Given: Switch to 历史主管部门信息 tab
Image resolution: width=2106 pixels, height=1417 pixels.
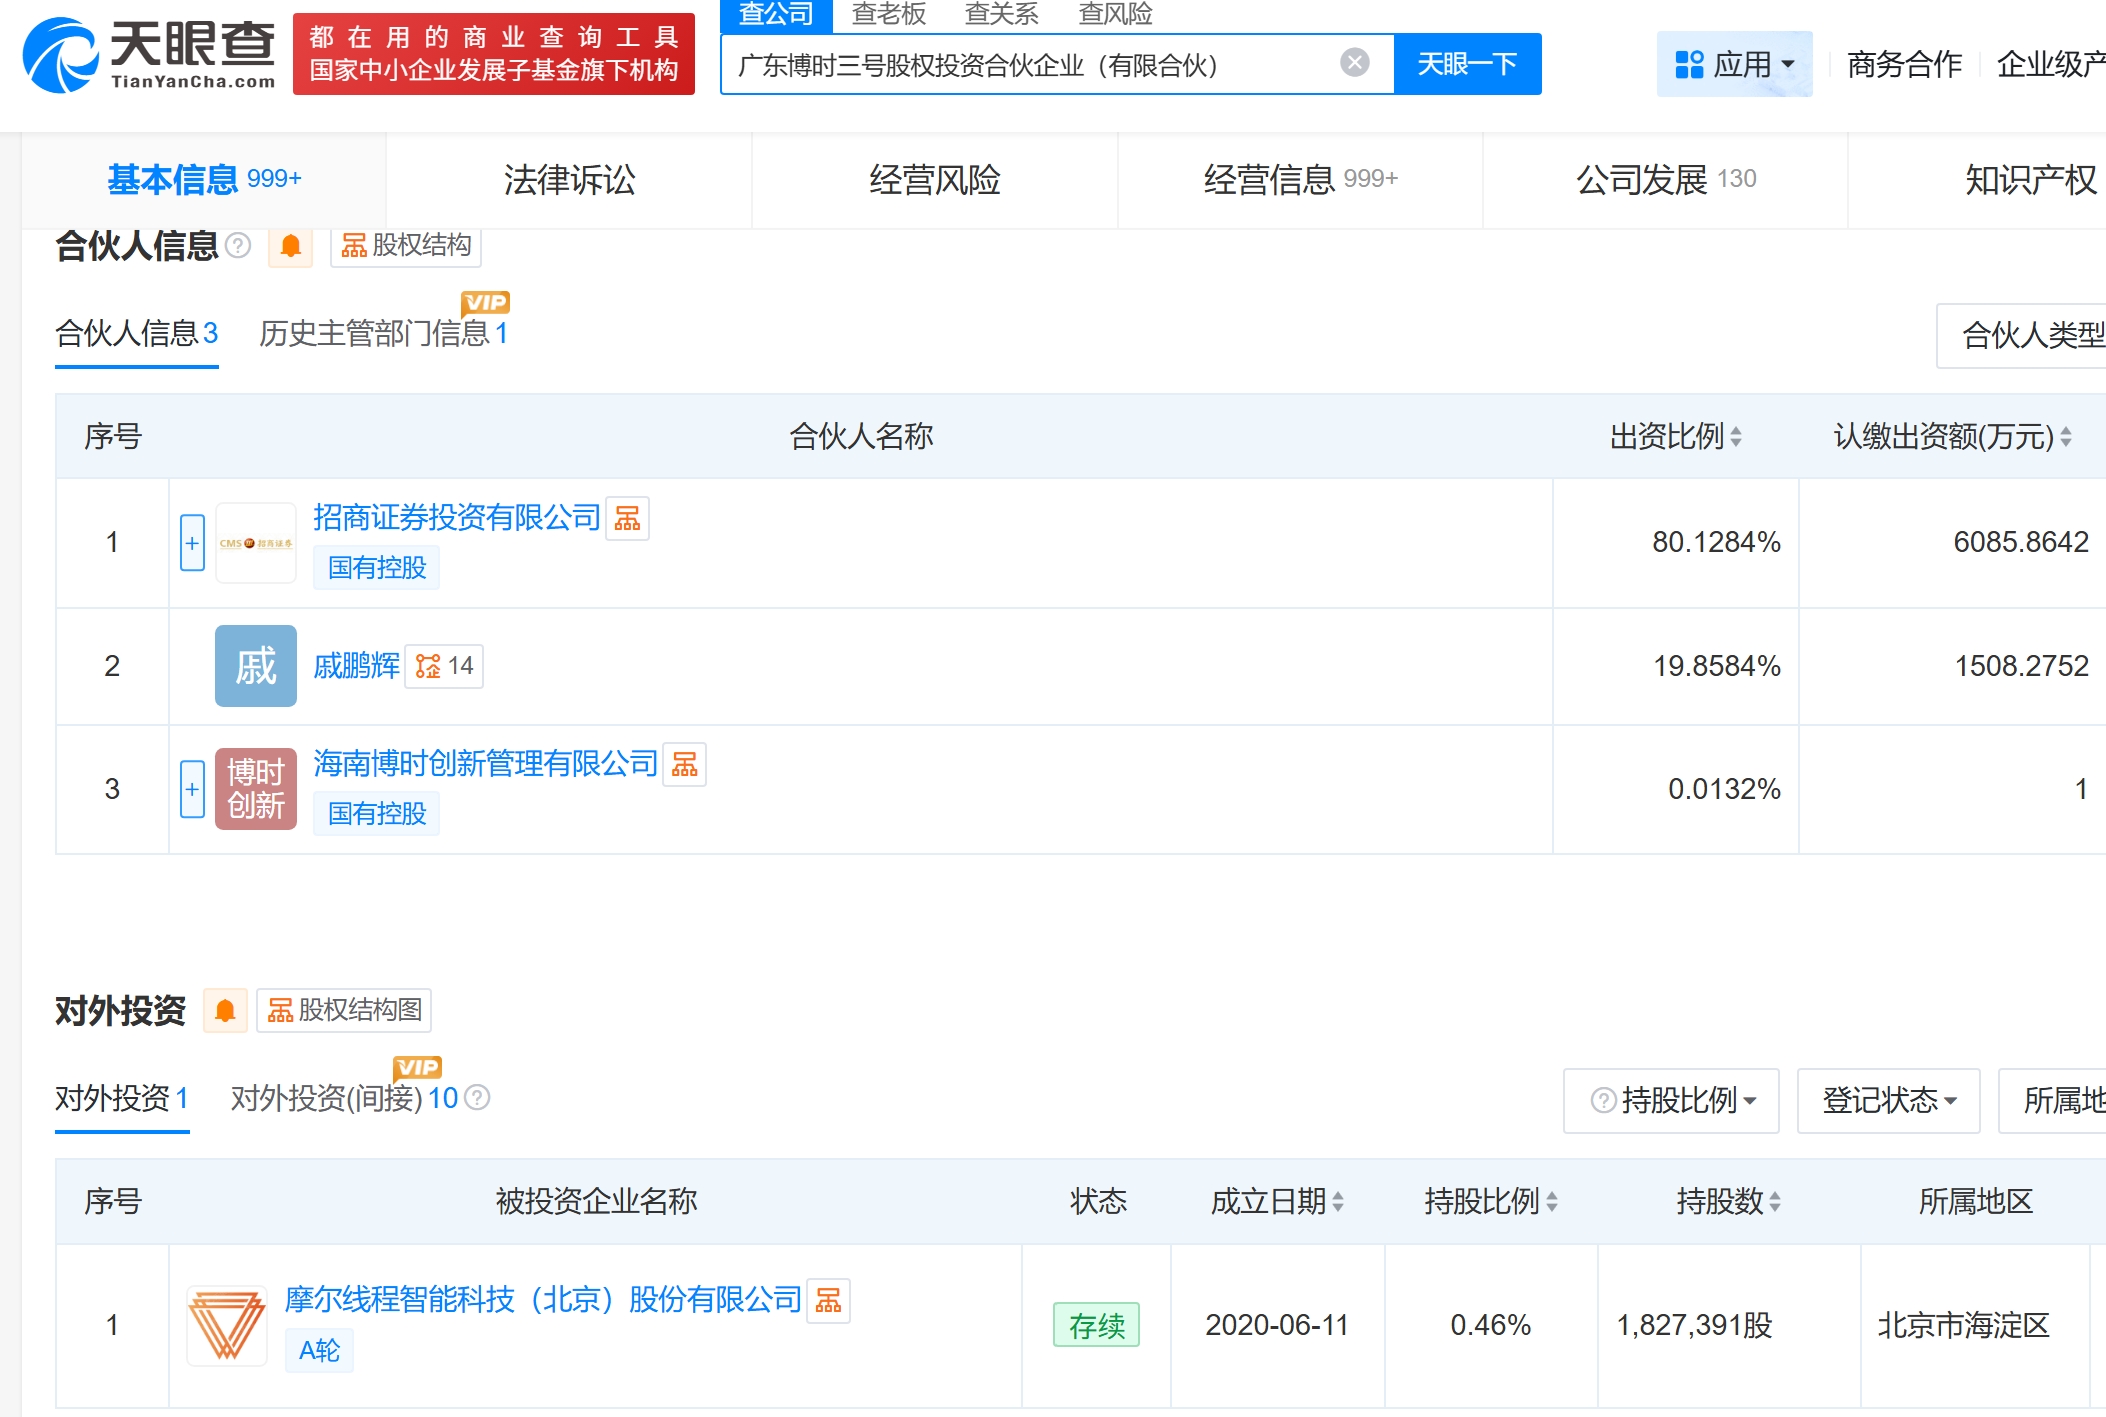Looking at the screenshot, I should (x=383, y=333).
